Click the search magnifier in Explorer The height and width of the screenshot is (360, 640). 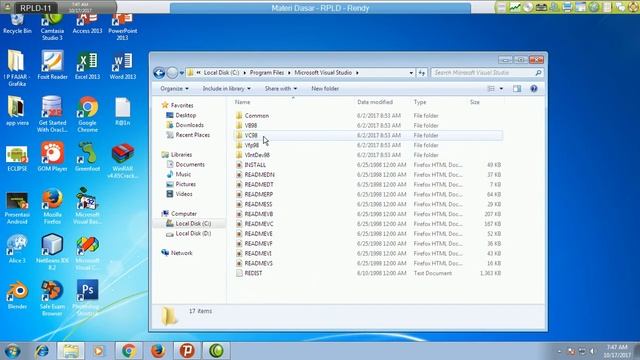pos(538,73)
